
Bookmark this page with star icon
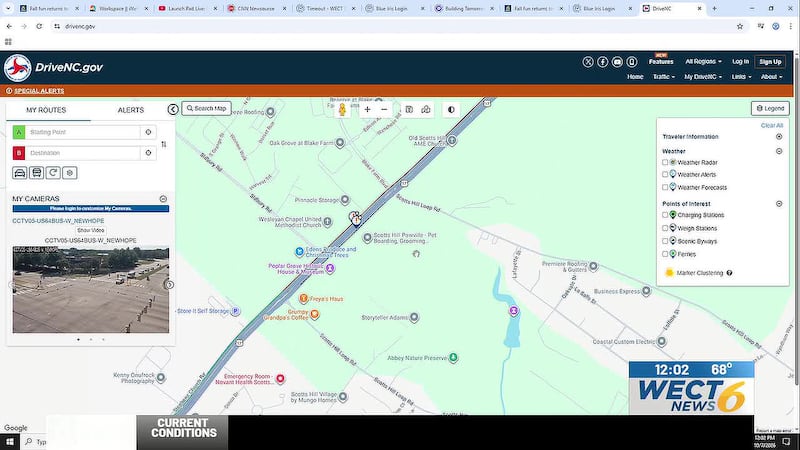(x=740, y=27)
